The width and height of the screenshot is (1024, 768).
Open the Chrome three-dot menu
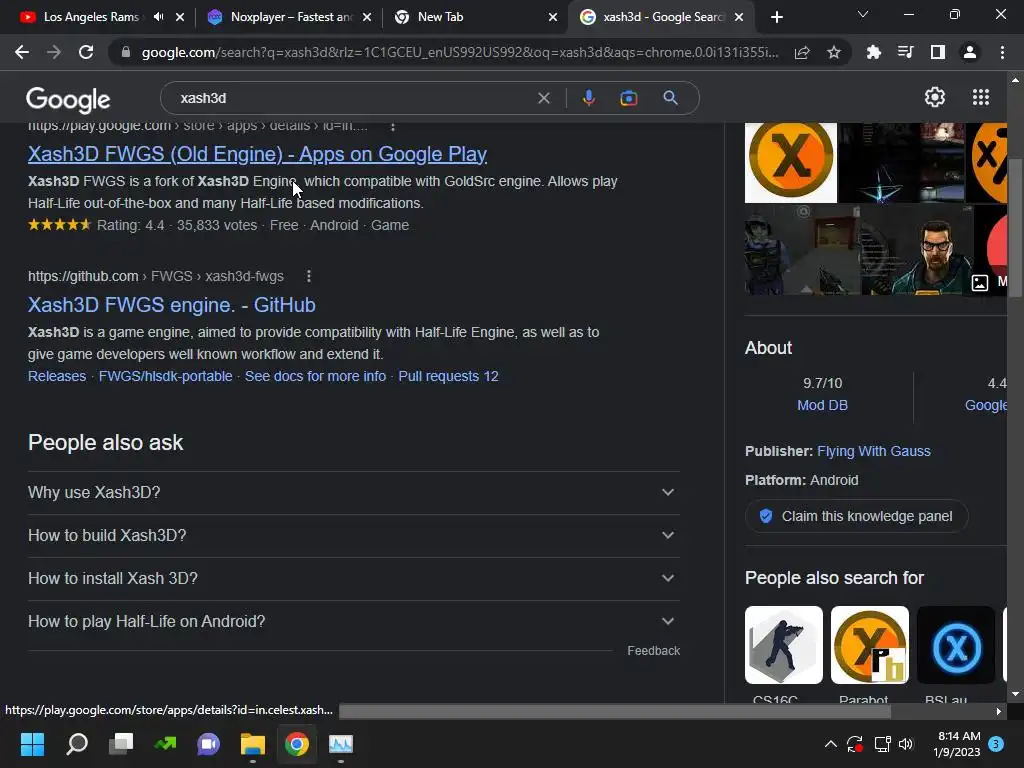click(1002, 52)
